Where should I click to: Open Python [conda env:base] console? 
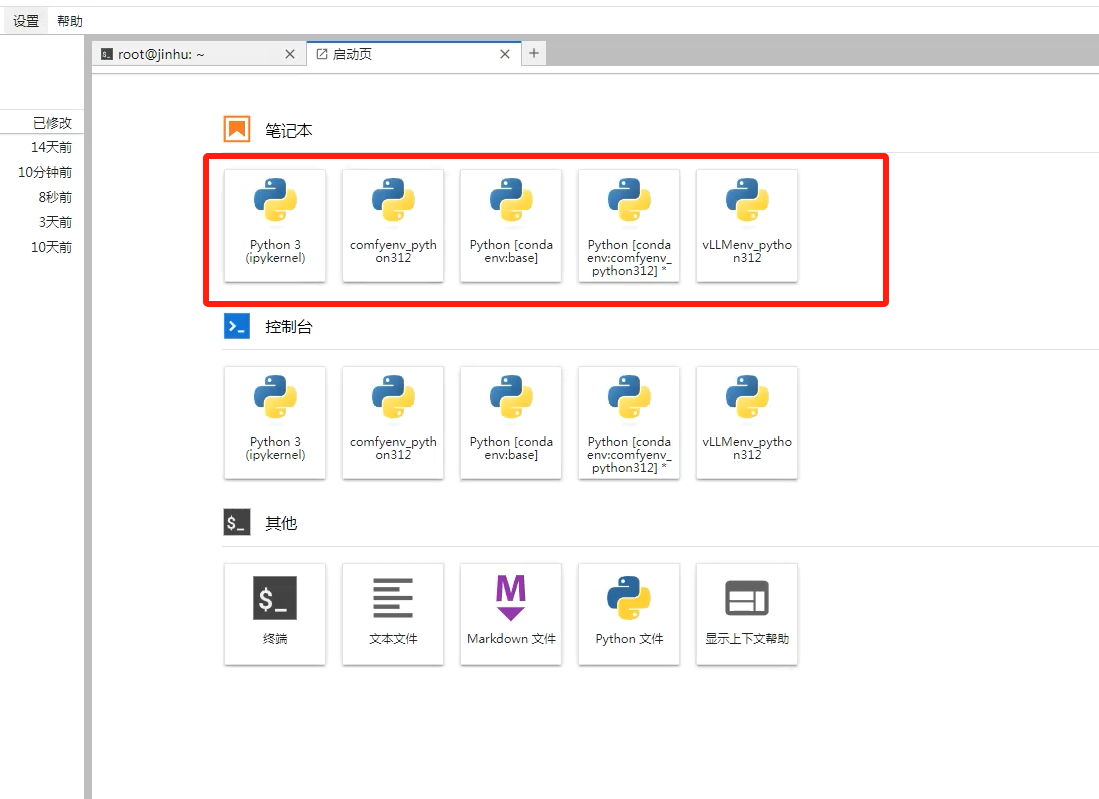tap(511, 423)
